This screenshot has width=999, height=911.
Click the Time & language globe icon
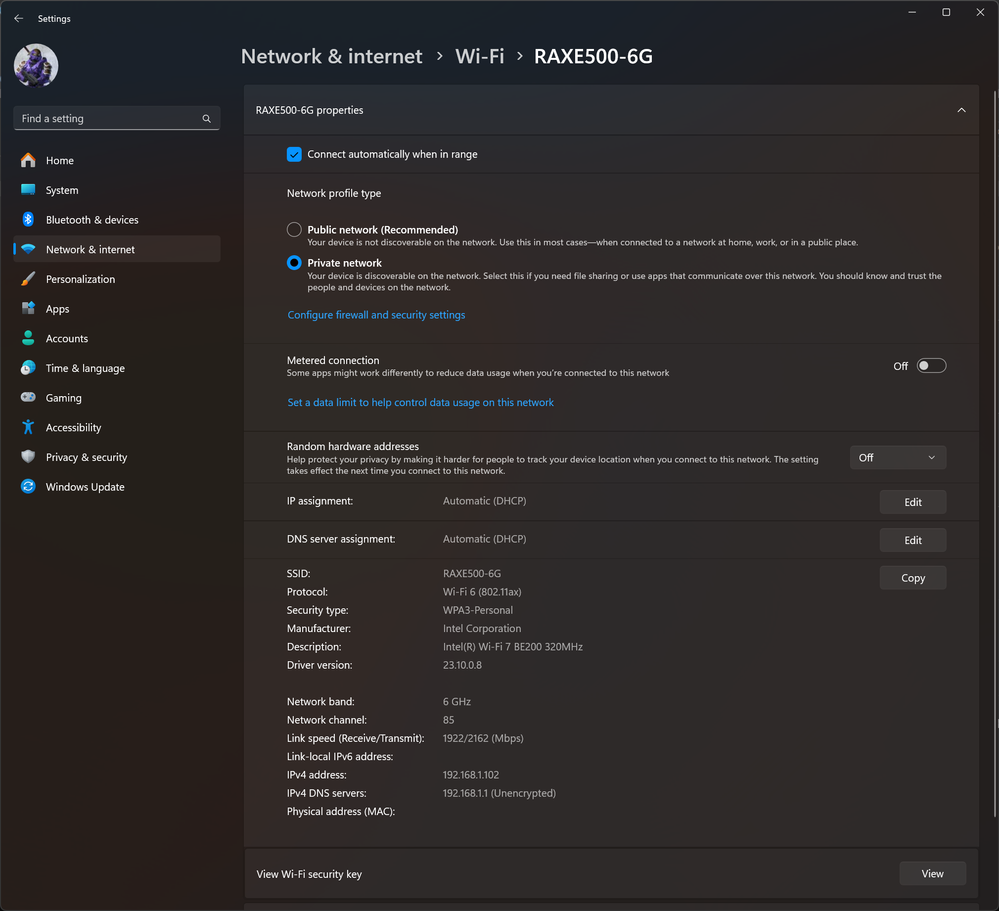tap(28, 368)
